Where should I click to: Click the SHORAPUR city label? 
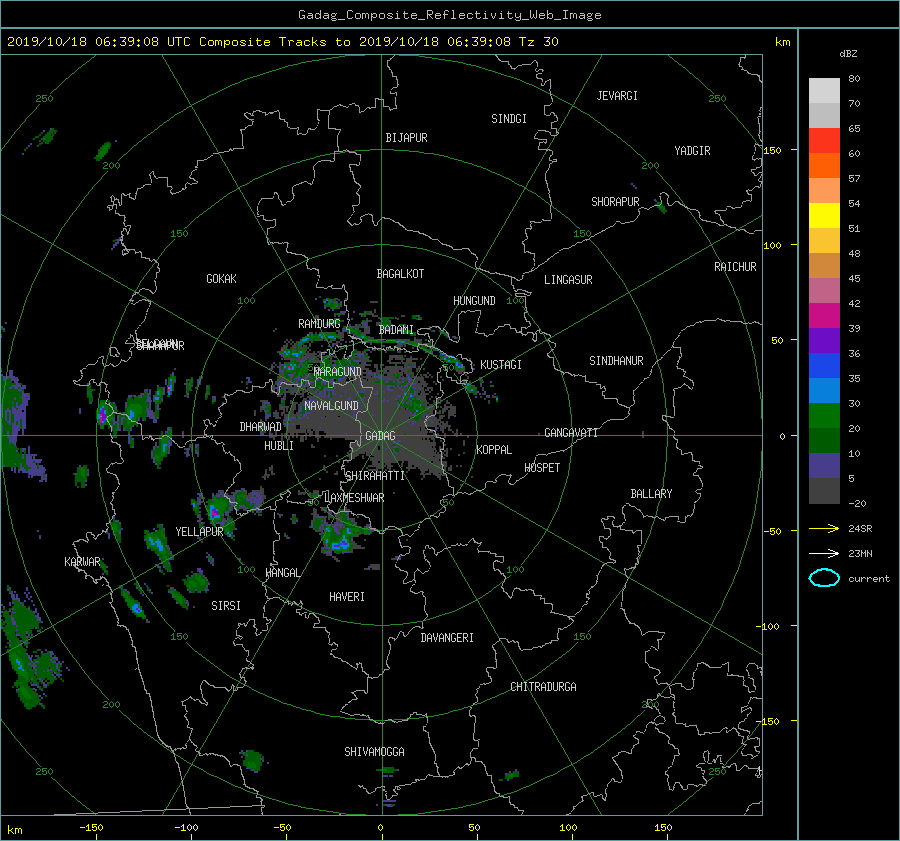[x=615, y=202]
